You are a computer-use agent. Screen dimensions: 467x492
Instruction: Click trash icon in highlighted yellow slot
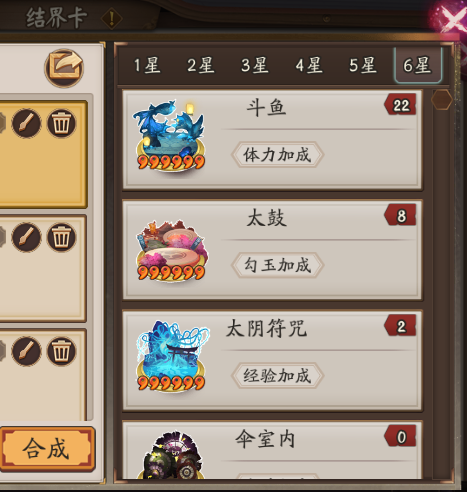point(61,123)
